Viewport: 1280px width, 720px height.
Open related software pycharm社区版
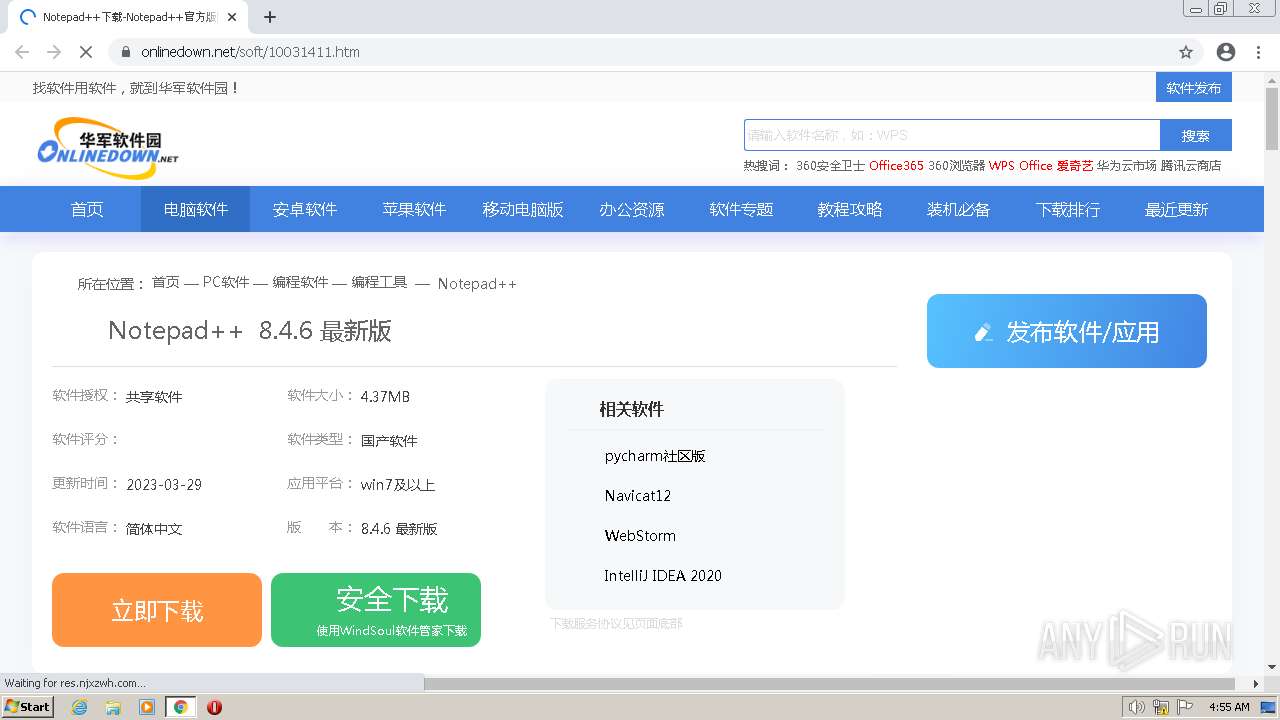[655, 456]
